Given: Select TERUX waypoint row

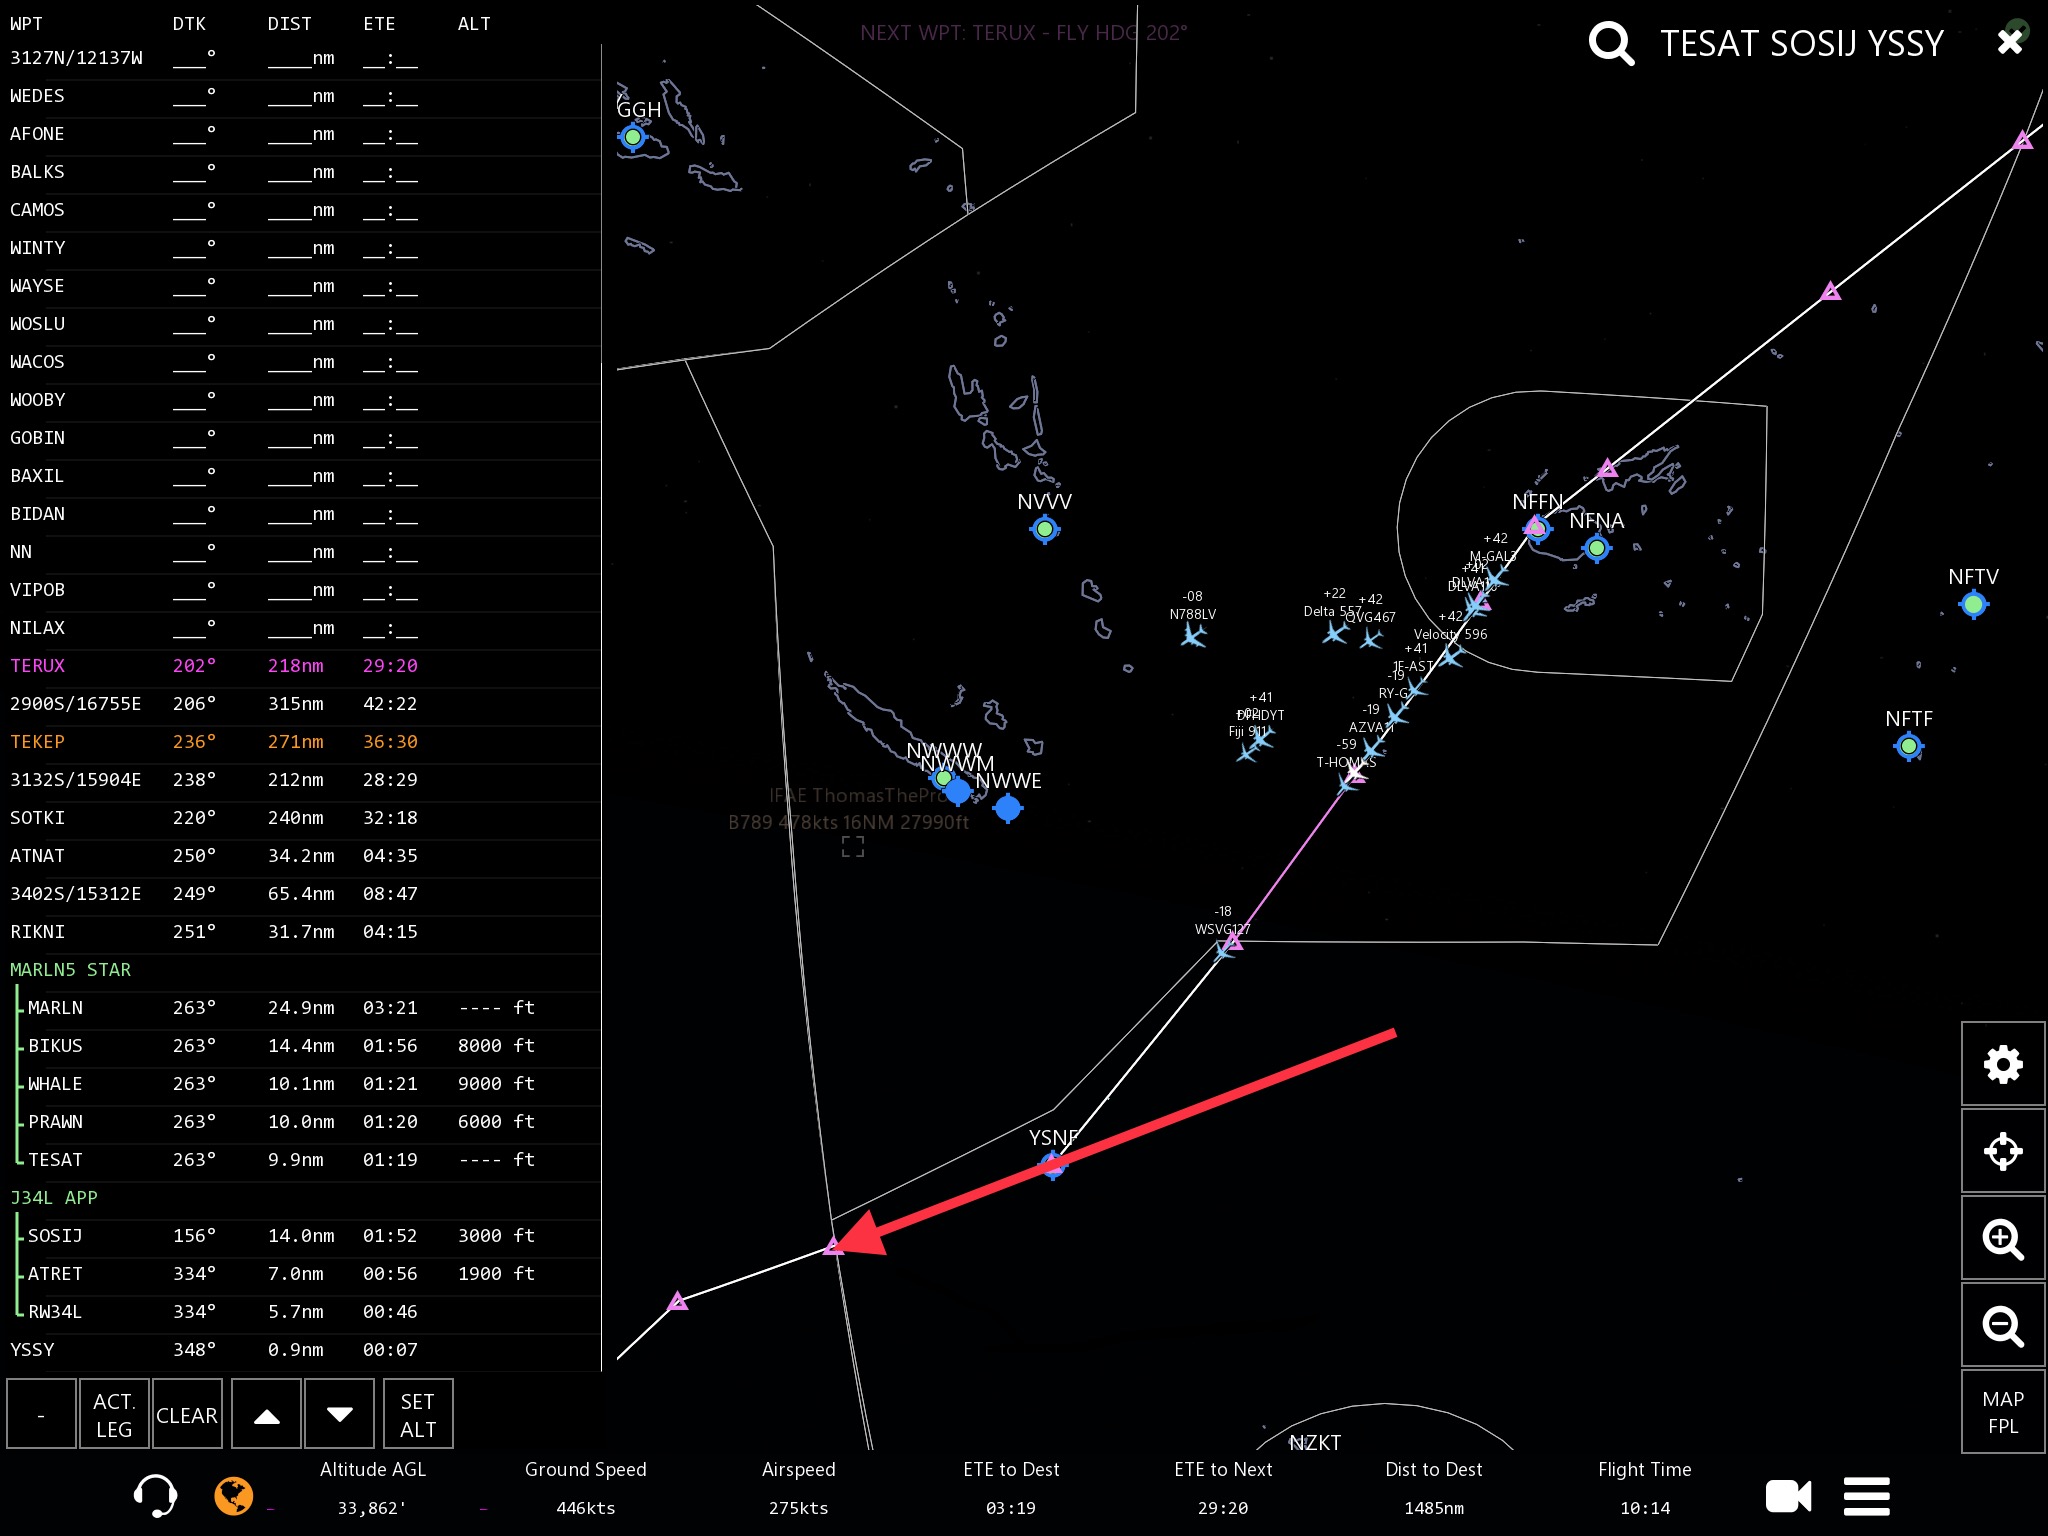Looking at the screenshot, I should (38, 666).
